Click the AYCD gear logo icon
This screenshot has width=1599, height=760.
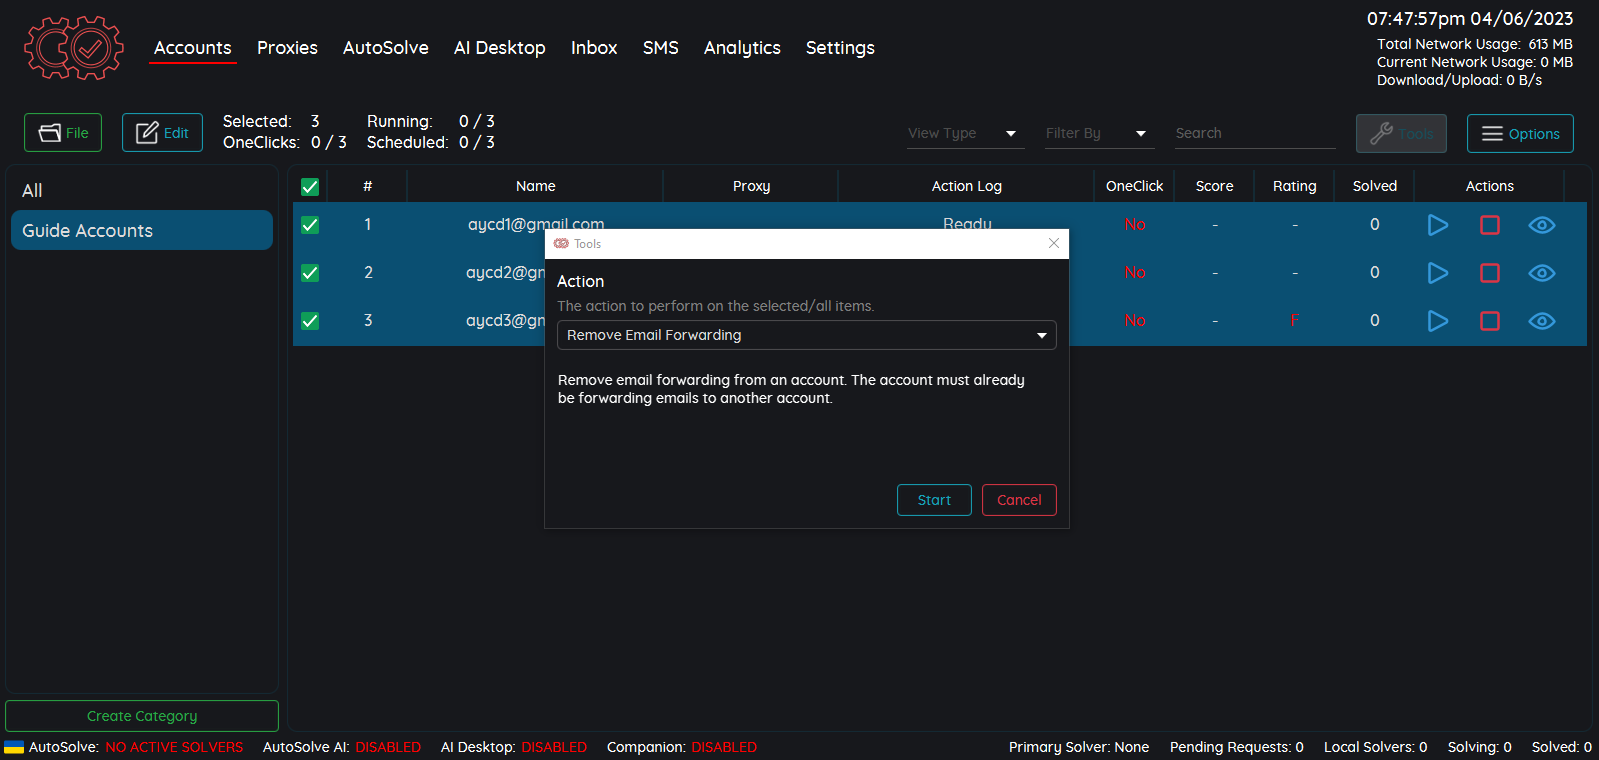[x=74, y=47]
